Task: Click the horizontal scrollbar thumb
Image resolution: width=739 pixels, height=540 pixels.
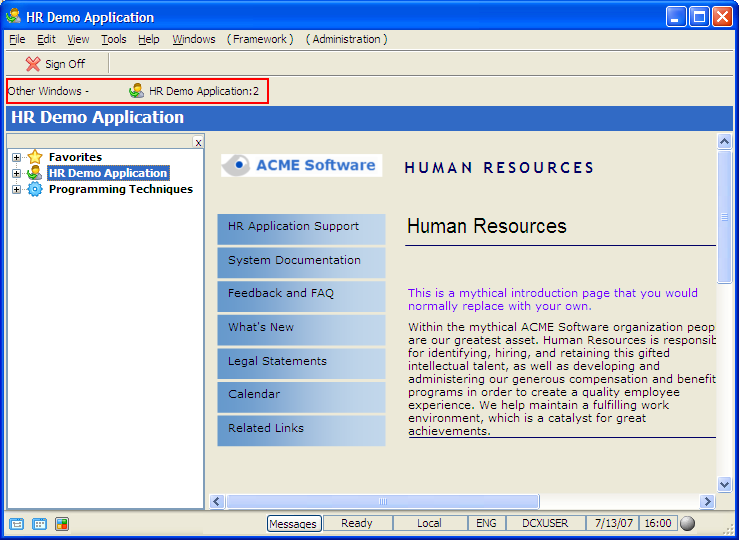Action: pyautogui.click(x=383, y=501)
